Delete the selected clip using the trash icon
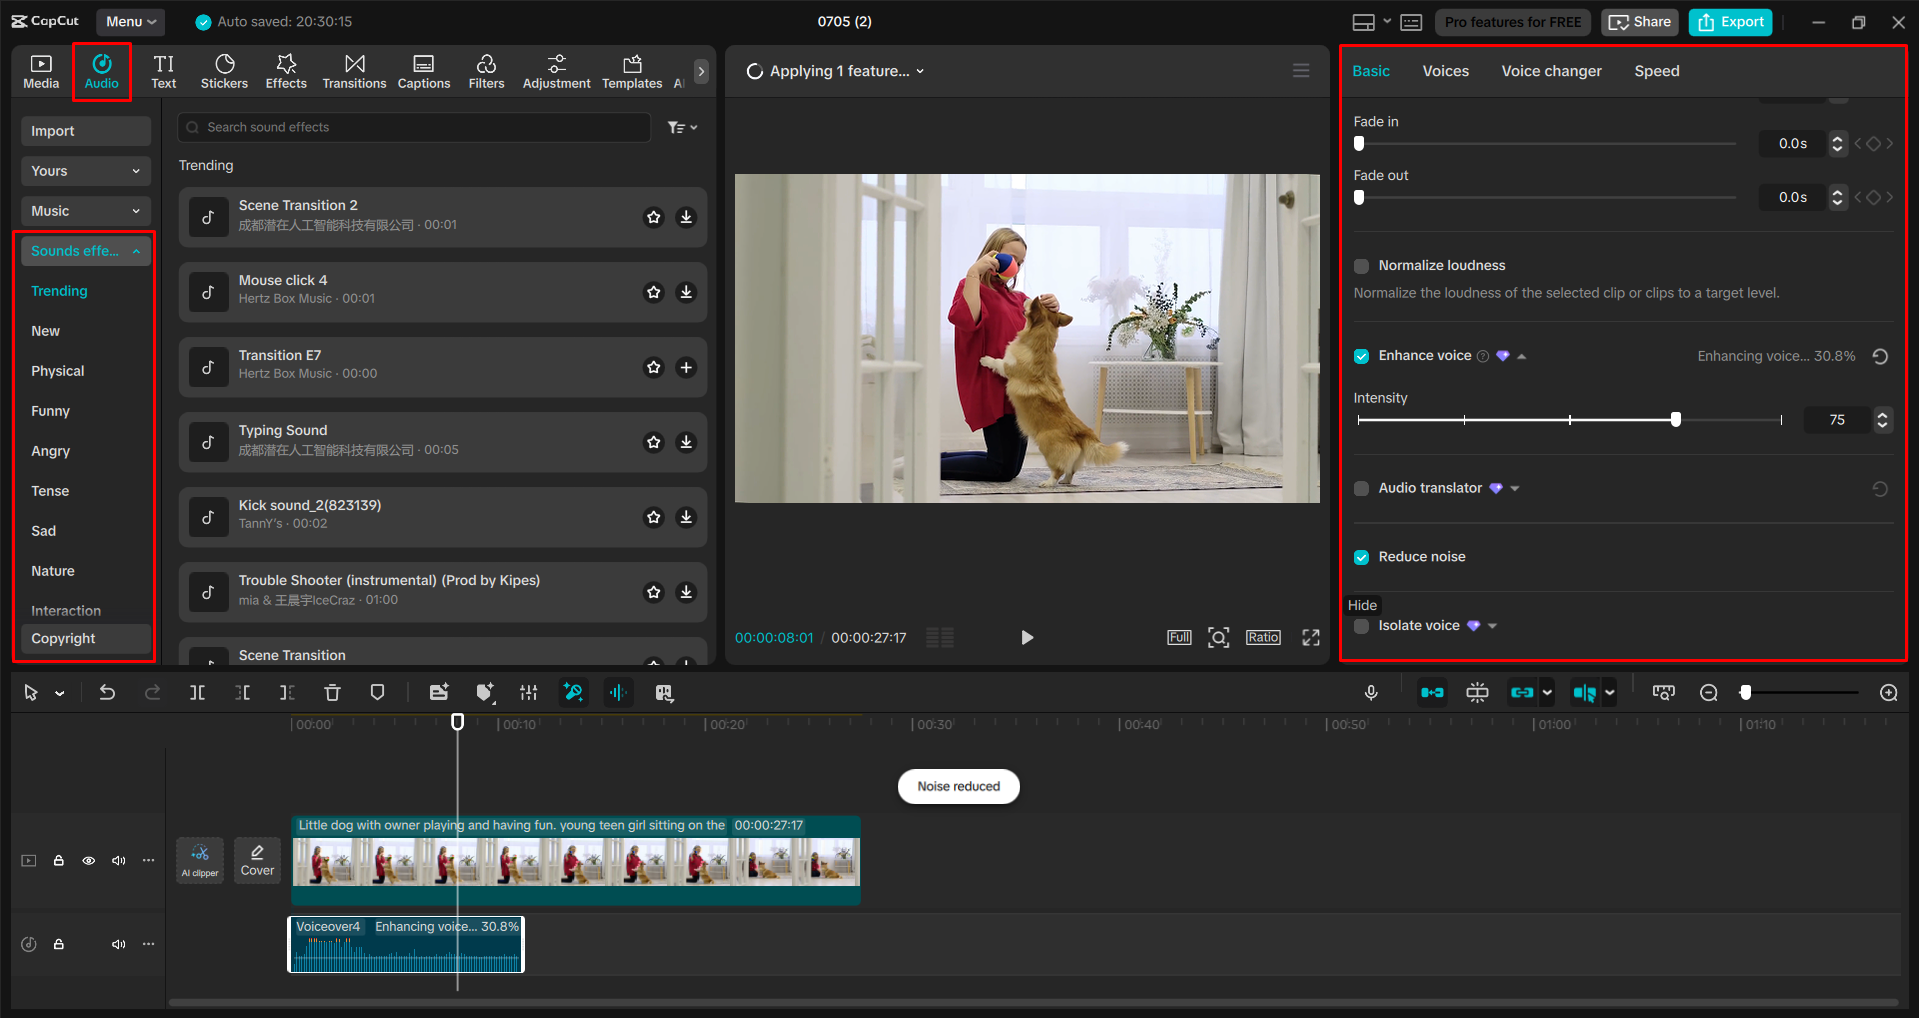This screenshot has height=1018, width=1919. pos(332,691)
